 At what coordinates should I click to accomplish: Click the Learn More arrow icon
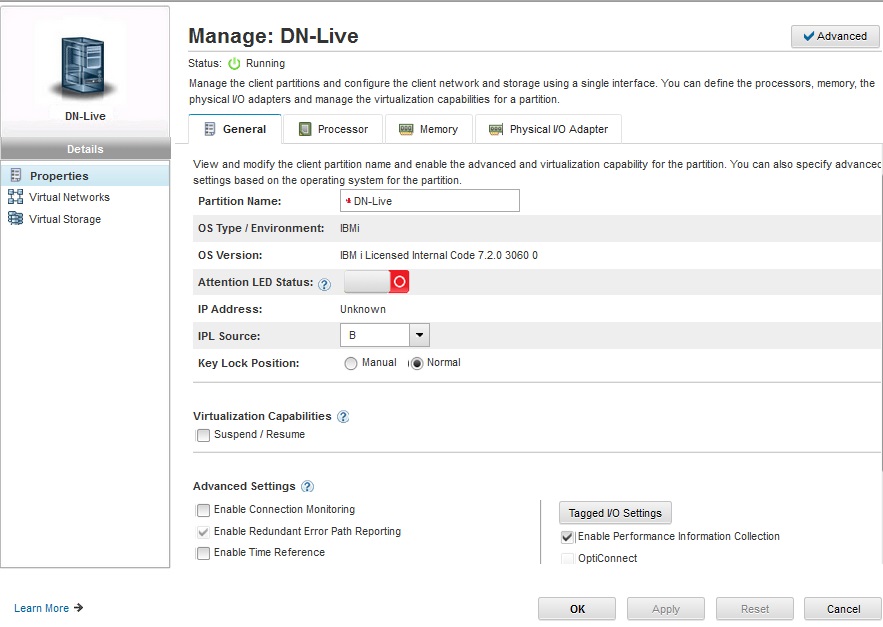[79, 608]
